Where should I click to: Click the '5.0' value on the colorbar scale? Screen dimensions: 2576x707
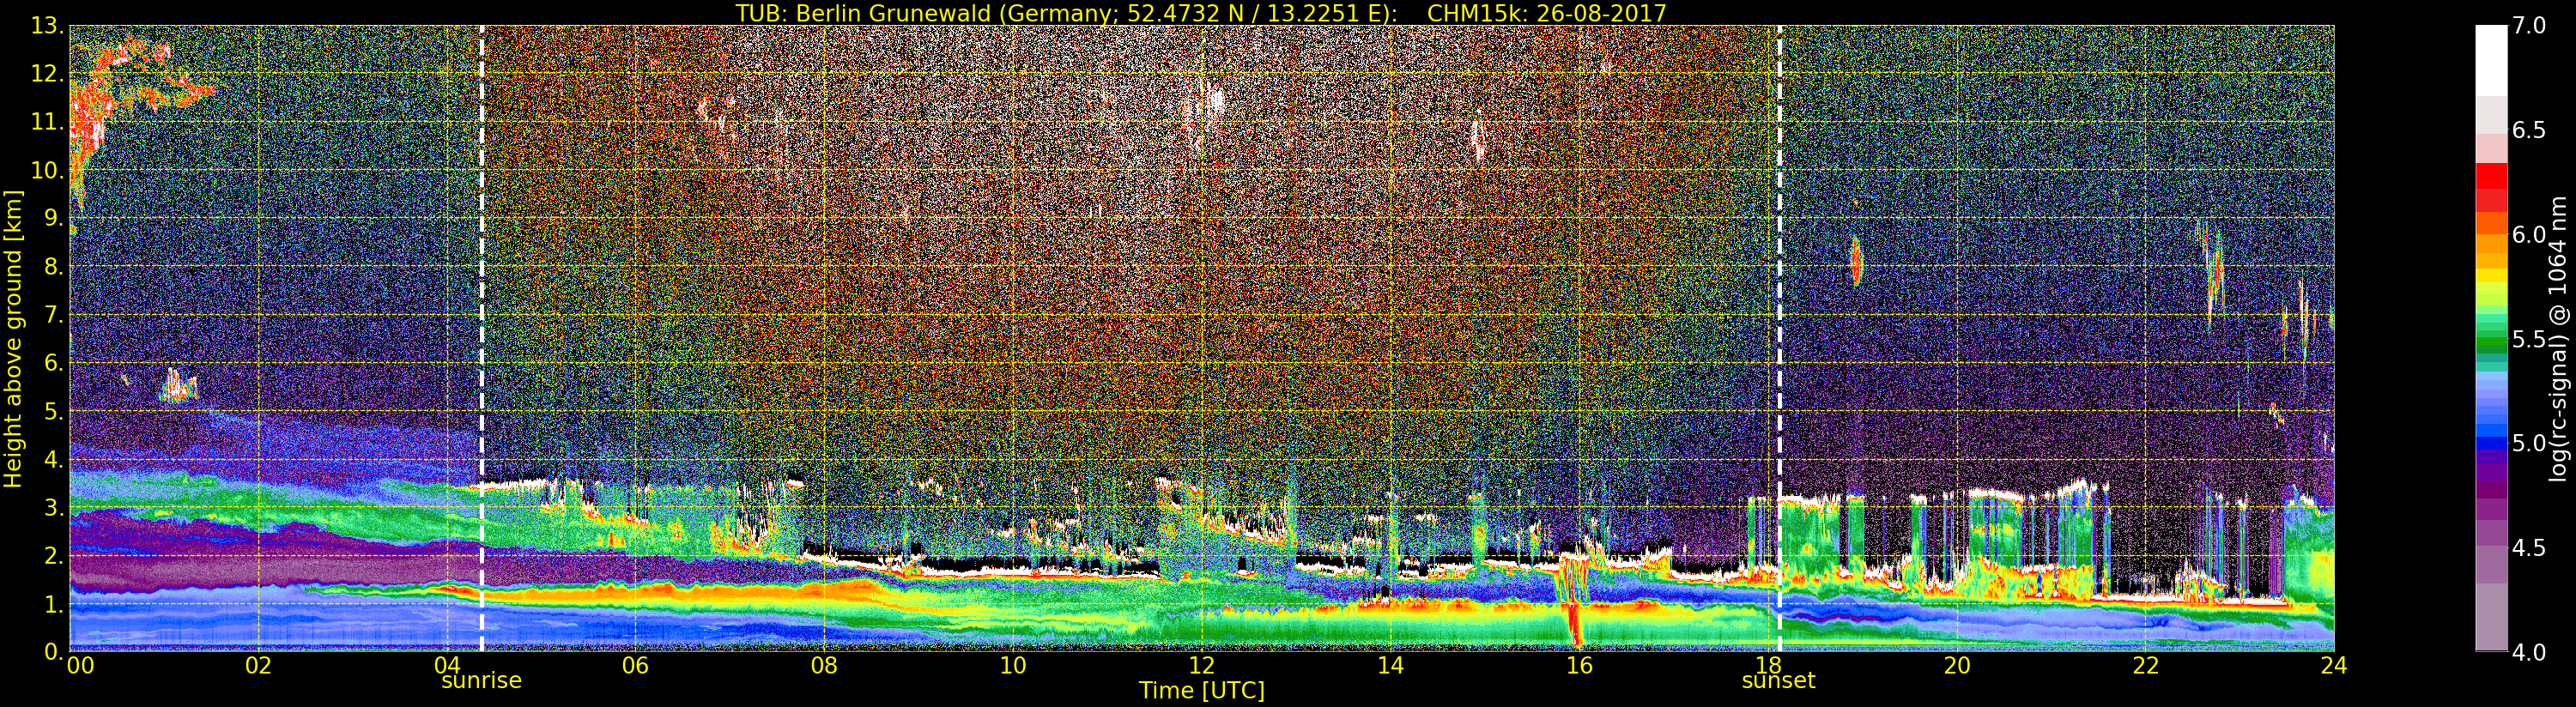click(2529, 443)
